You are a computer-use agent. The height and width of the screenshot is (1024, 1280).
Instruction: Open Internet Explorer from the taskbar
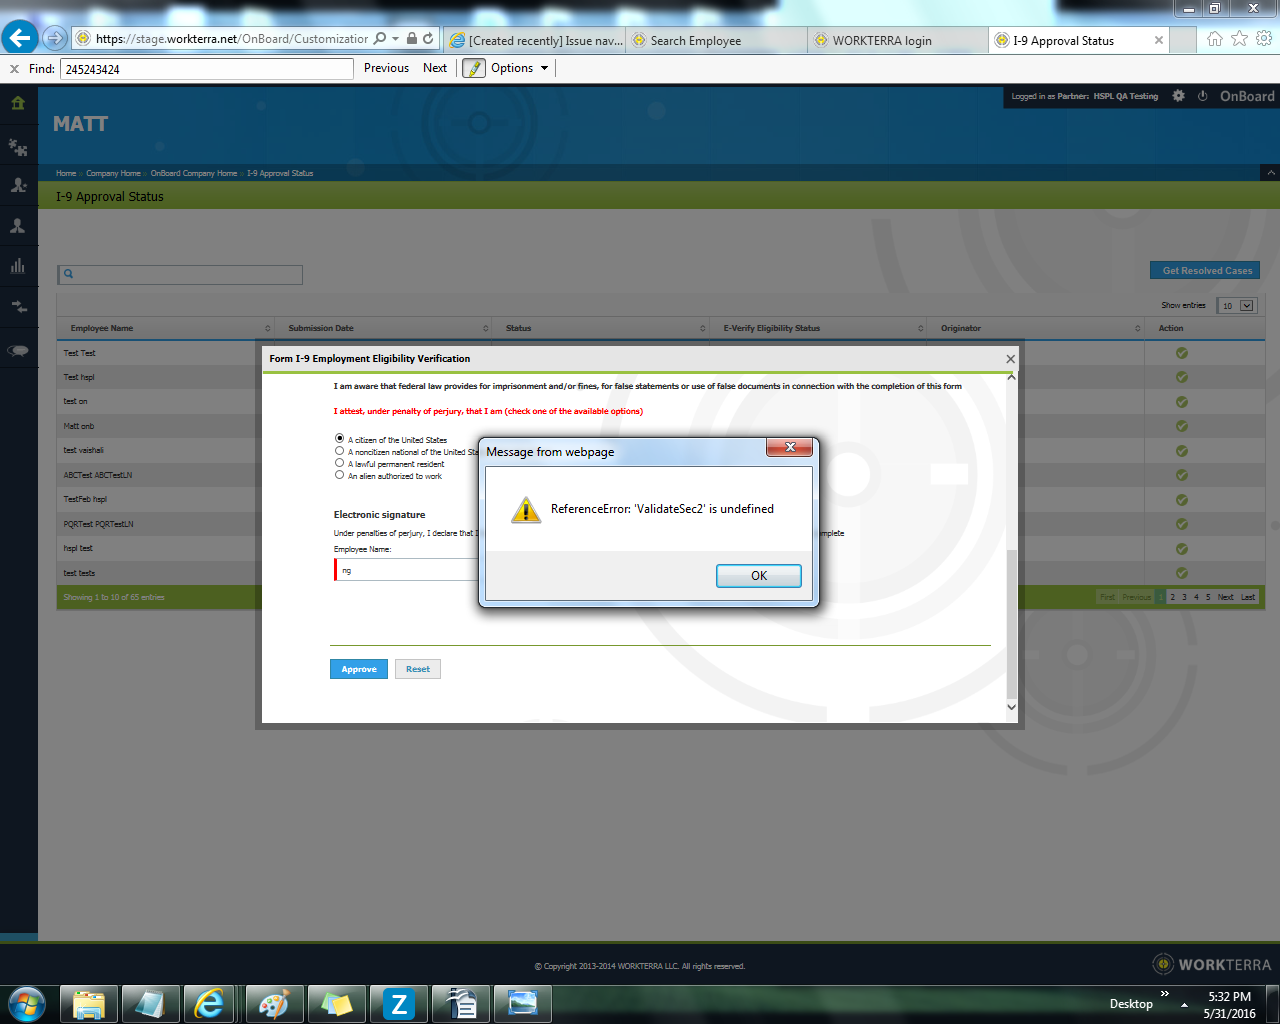click(x=209, y=1003)
